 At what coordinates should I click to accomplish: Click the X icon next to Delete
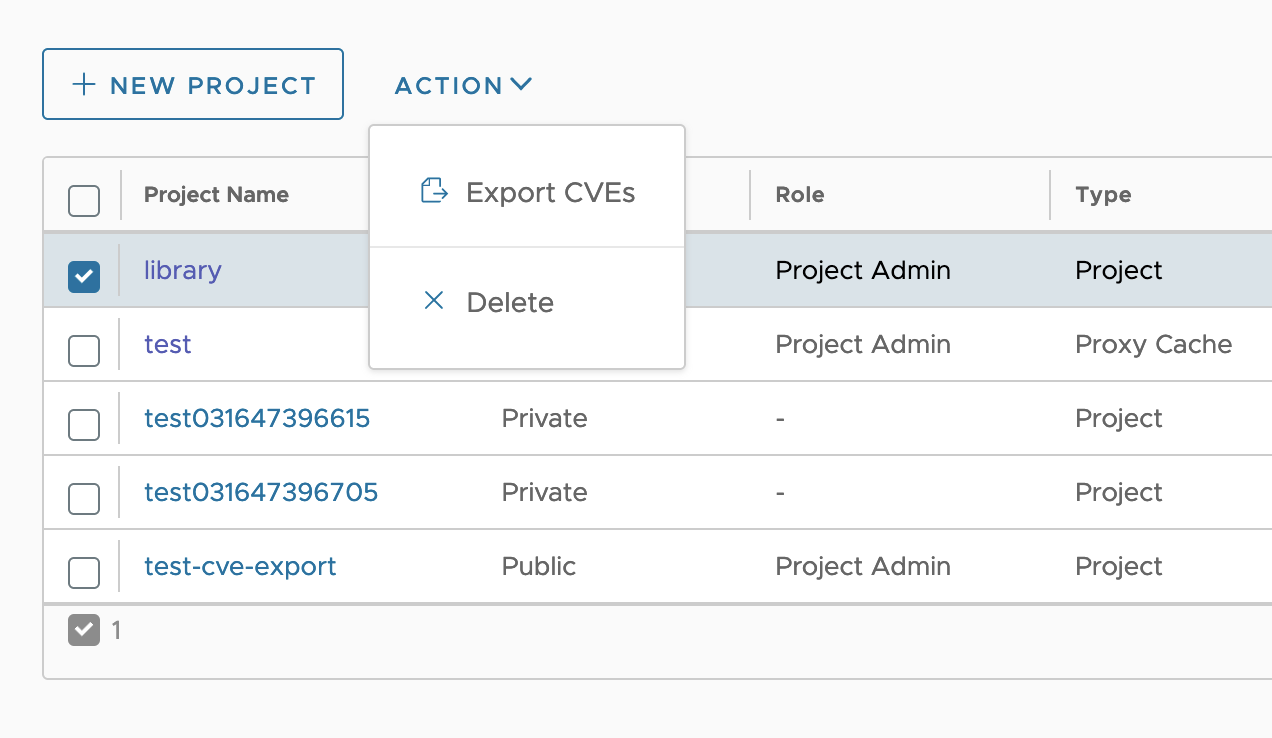433,301
